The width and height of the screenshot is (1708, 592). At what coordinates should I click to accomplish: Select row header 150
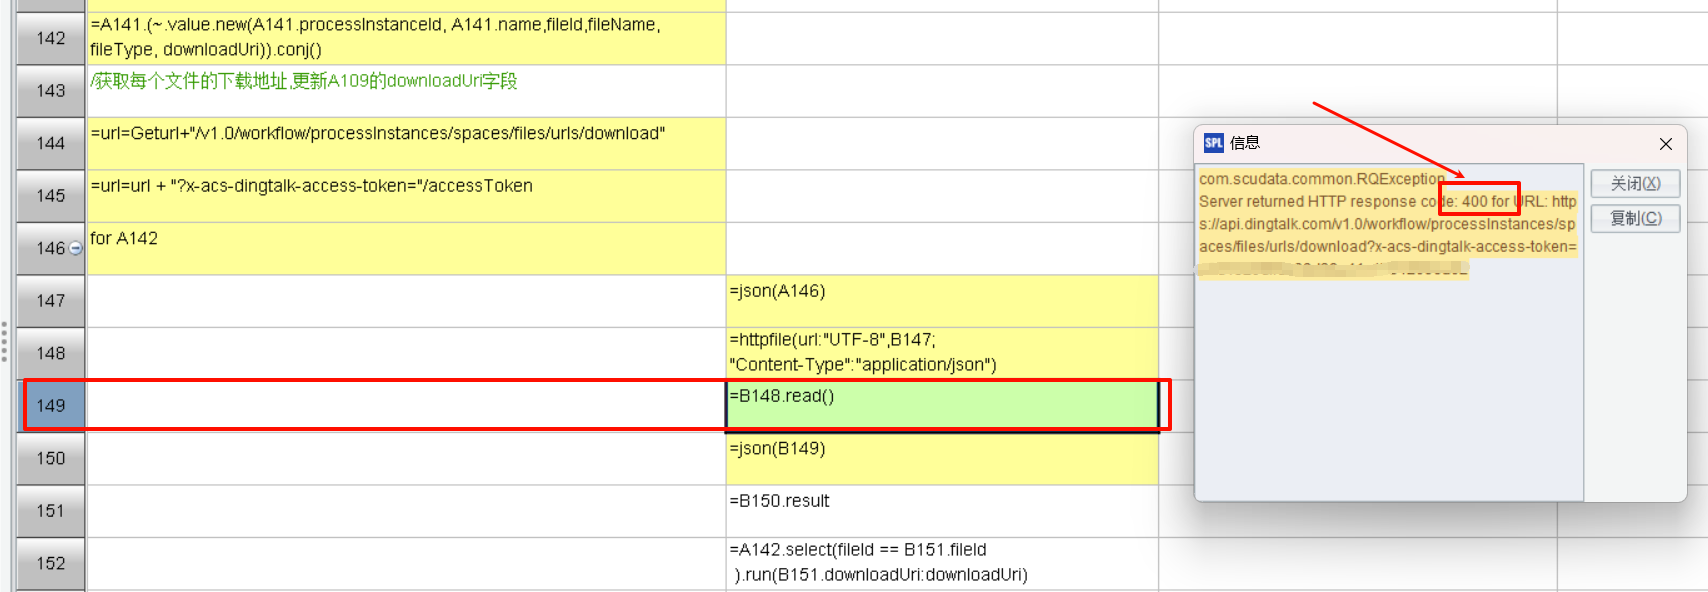(x=50, y=459)
